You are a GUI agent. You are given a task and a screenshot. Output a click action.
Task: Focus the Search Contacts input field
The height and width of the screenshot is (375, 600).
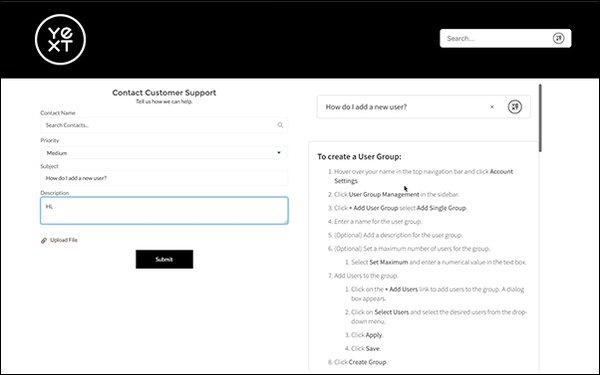click(164, 125)
